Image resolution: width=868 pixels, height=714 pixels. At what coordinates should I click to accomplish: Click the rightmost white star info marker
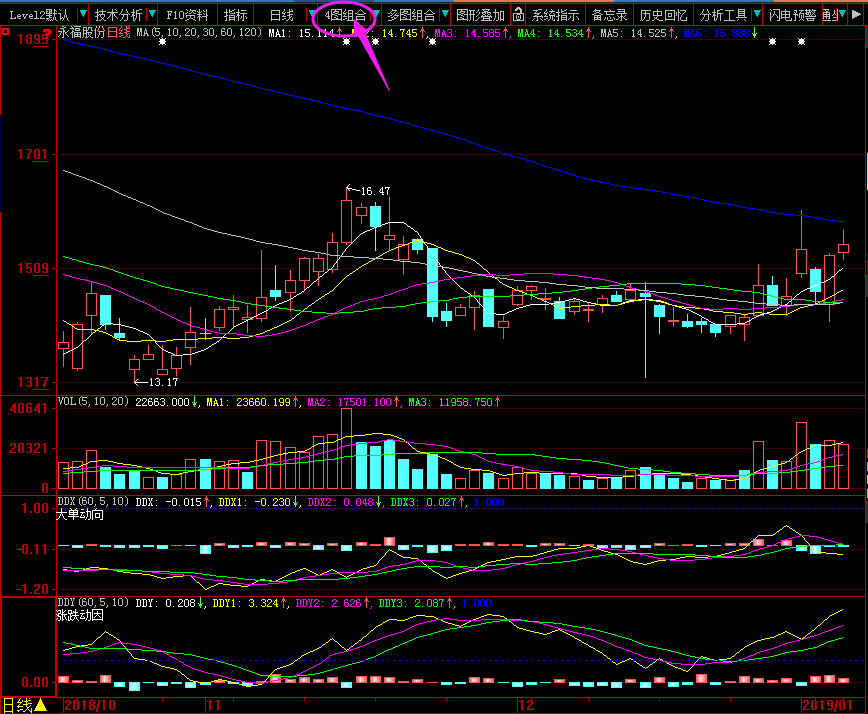(801, 42)
